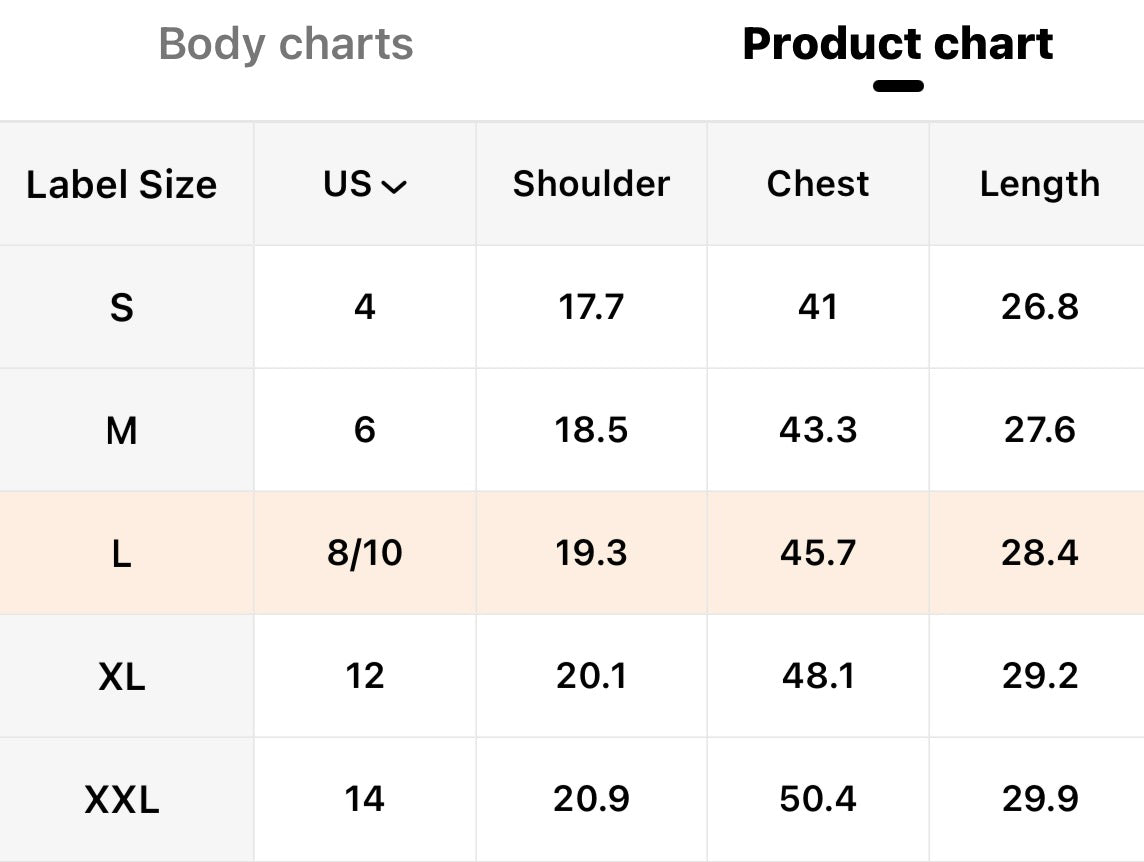Click the Chest column header
The image size is (1144, 862).
tap(818, 183)
